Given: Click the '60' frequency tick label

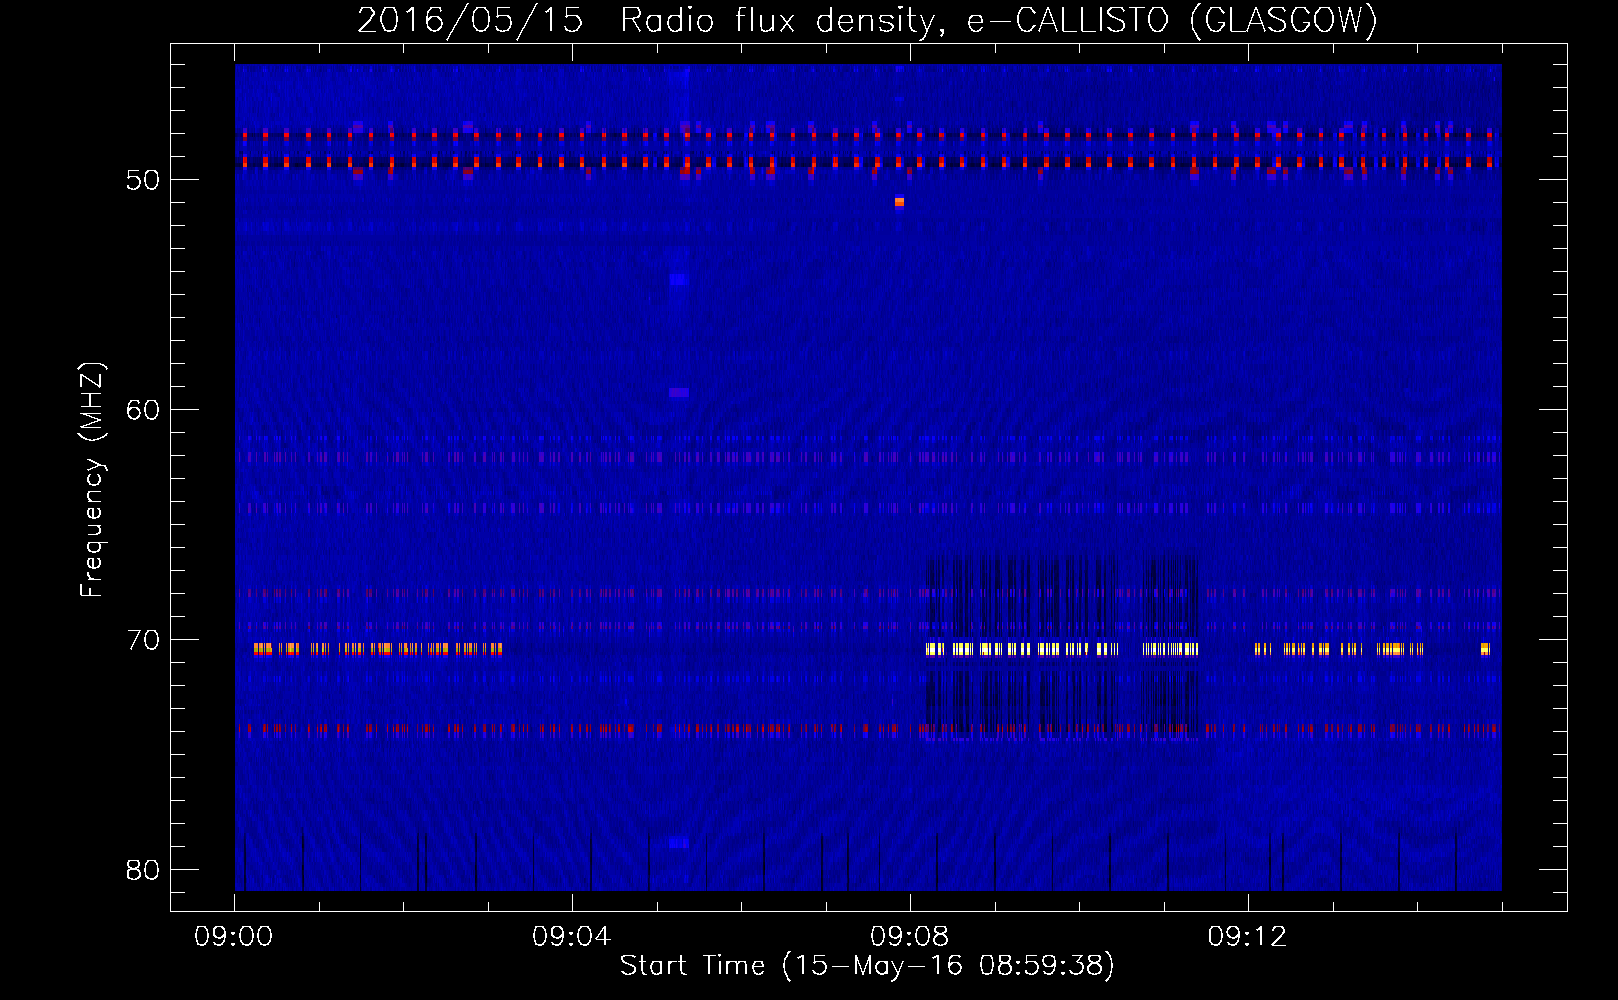Looking at the screenshot, I should tap(143, 410).
